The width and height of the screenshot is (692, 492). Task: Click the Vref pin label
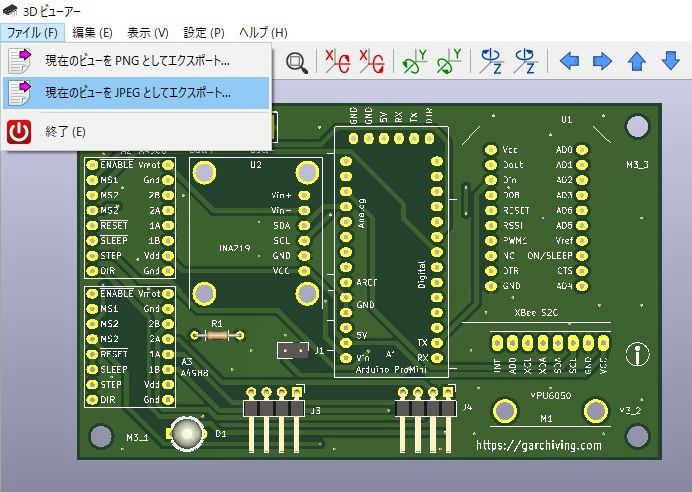[x=564, y=240]
